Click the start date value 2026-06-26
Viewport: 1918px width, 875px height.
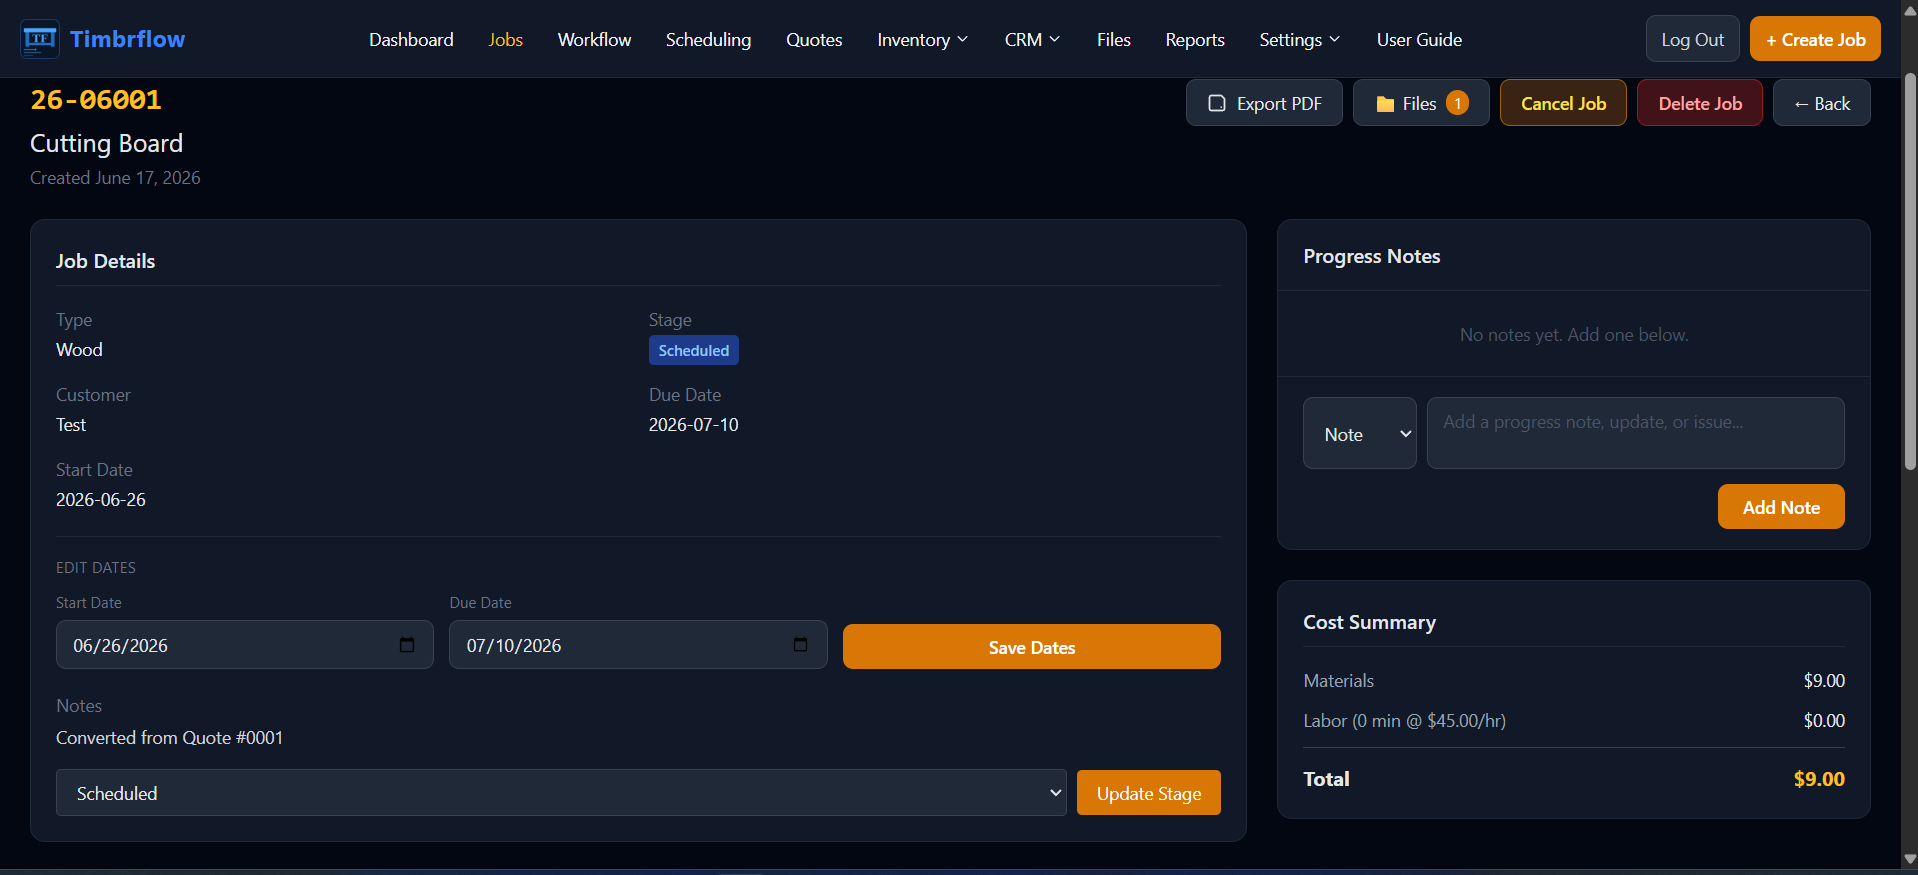pos(101,500)
